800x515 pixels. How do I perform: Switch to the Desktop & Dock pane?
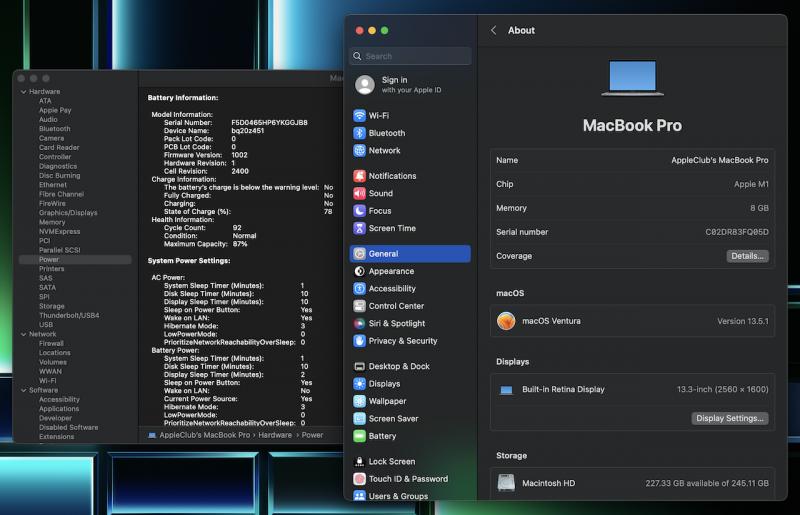[x=398, y=367]
